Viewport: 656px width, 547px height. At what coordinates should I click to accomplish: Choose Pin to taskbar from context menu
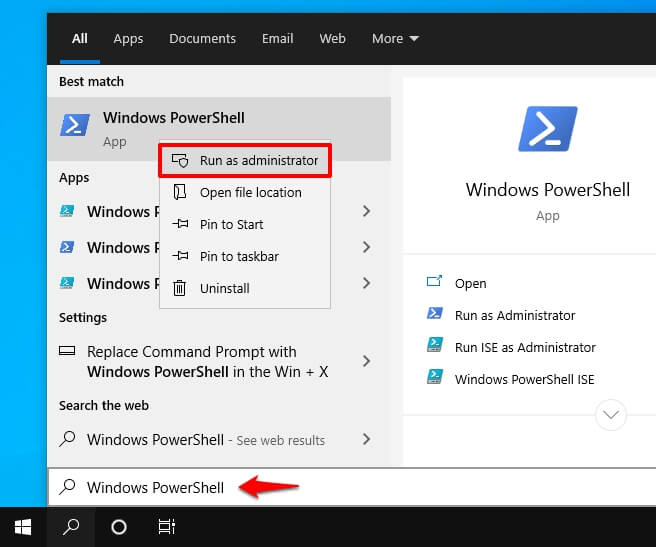pos(245,256)
